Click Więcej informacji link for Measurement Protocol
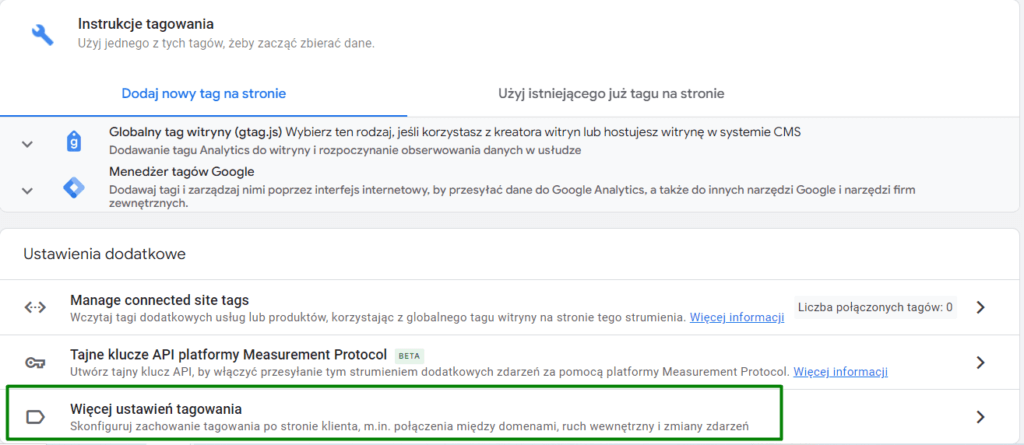 [x=840, y=372]
